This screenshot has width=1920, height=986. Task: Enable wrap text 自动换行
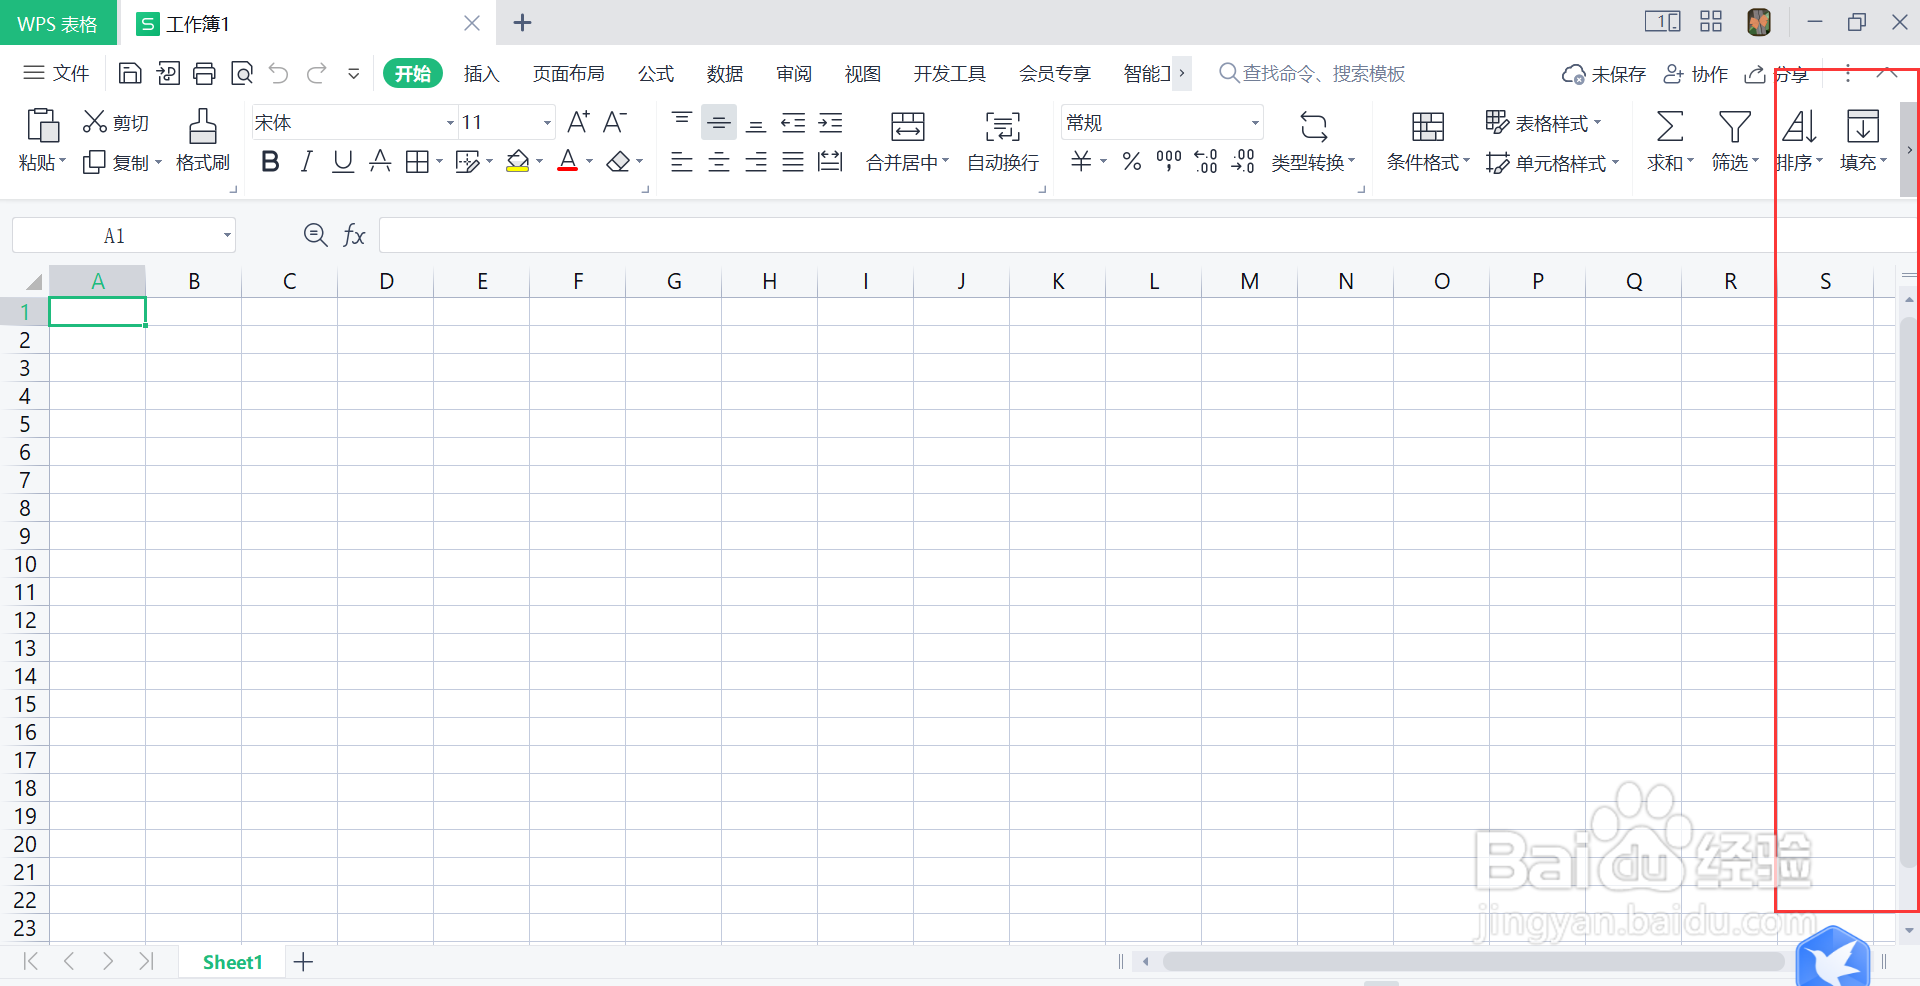(x=1001, y=140)
